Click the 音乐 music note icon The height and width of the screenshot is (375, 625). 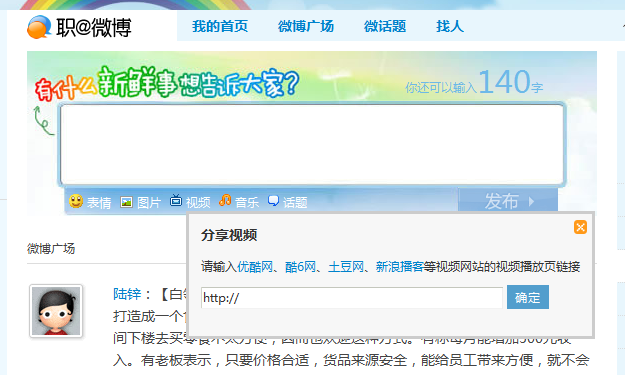click(225, 200)
